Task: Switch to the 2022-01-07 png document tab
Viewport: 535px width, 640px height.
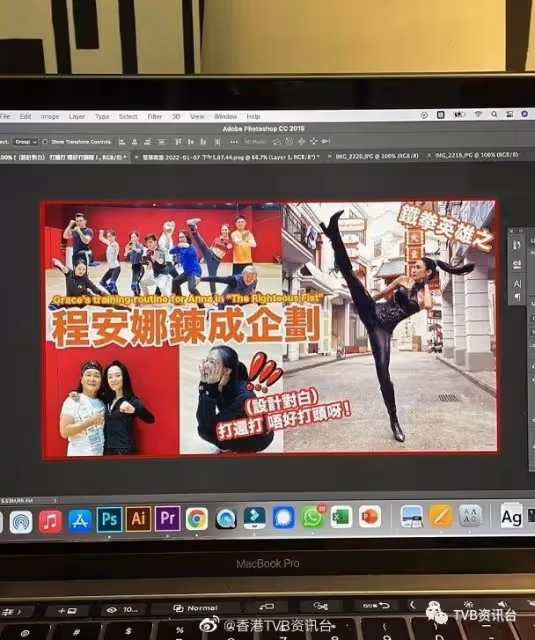Action: click(231, 157)
